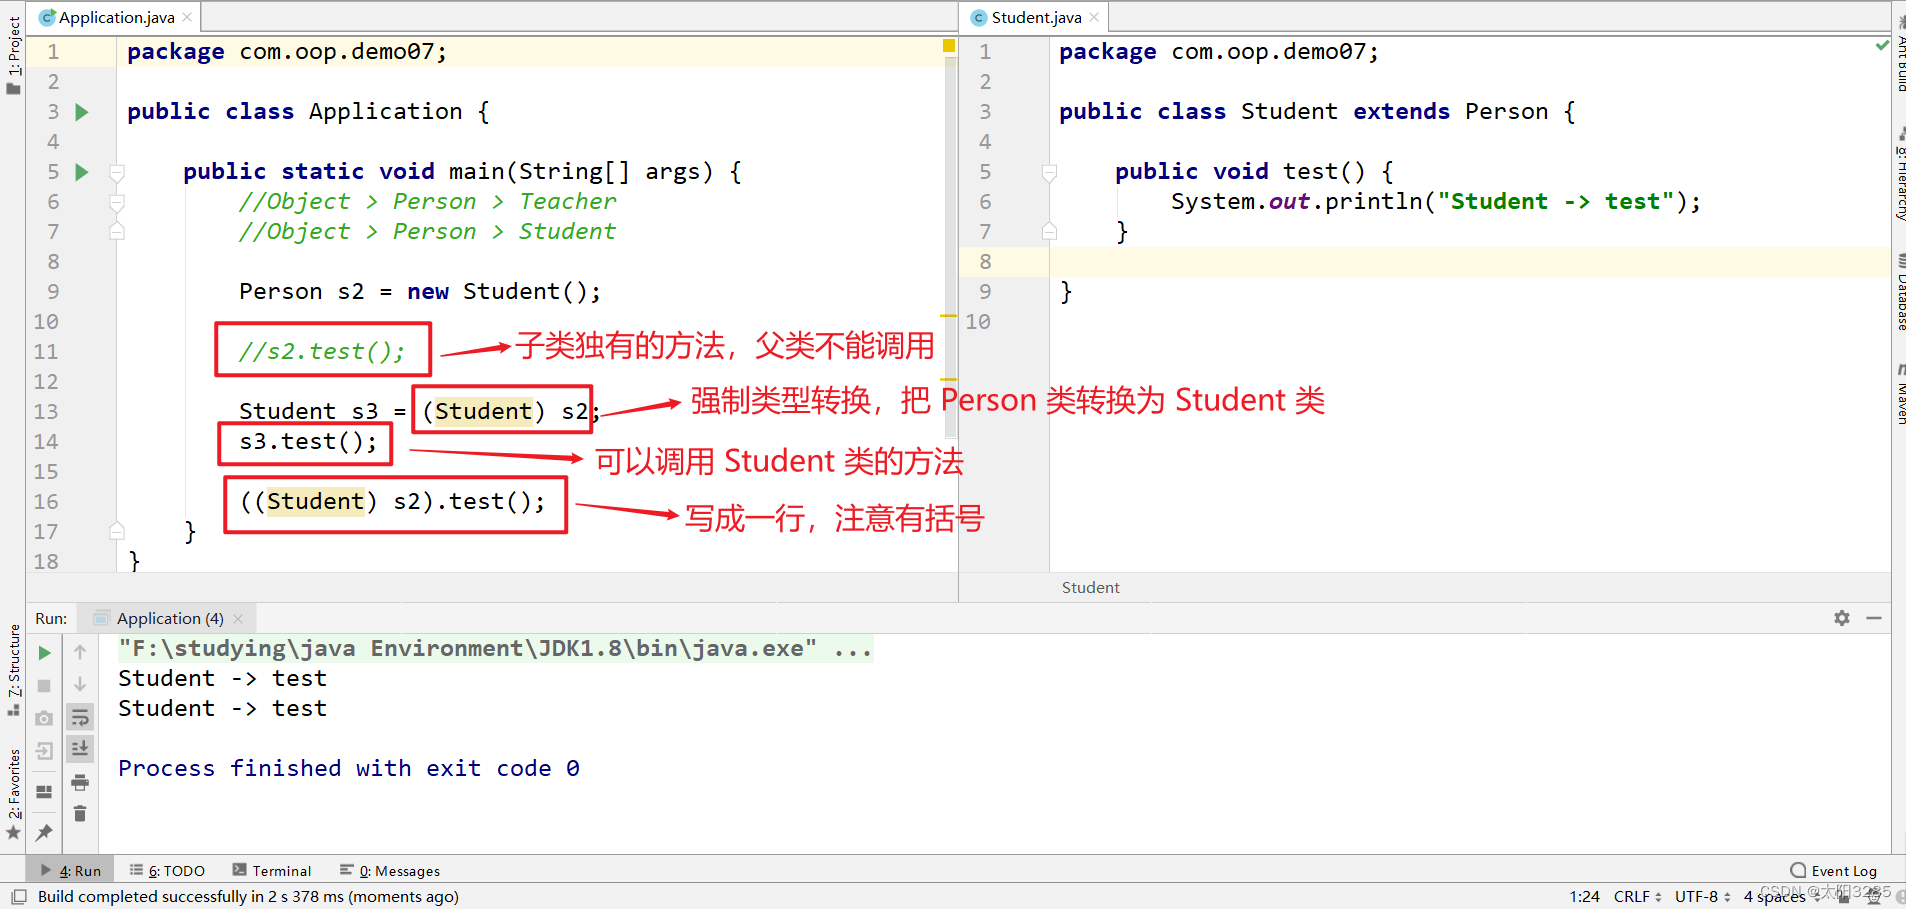
Task: Rerun the application from run panel
Action: click(44, 652)
